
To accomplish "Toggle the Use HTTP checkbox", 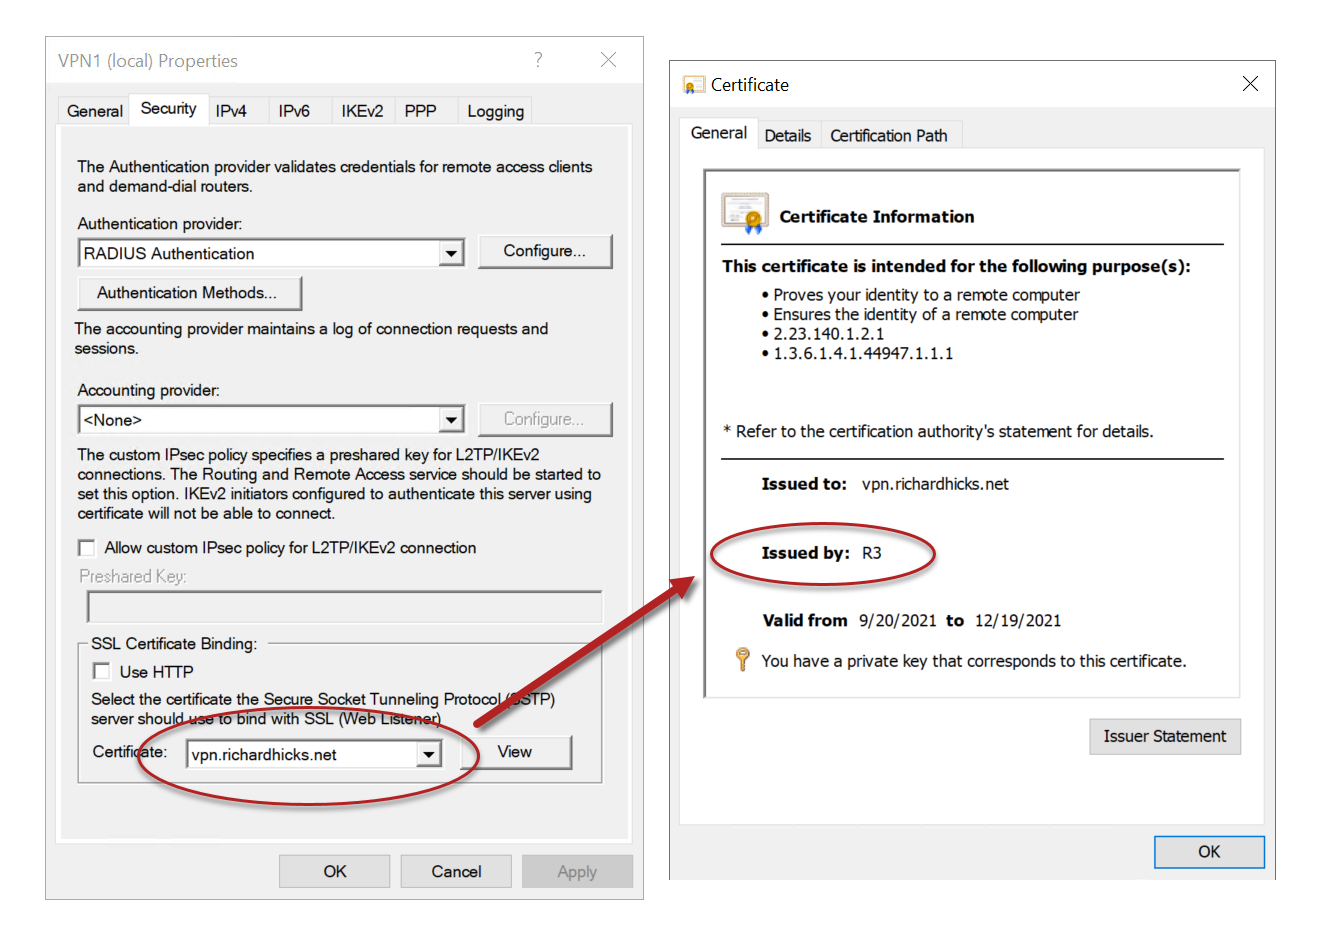I will click(101, 671).
